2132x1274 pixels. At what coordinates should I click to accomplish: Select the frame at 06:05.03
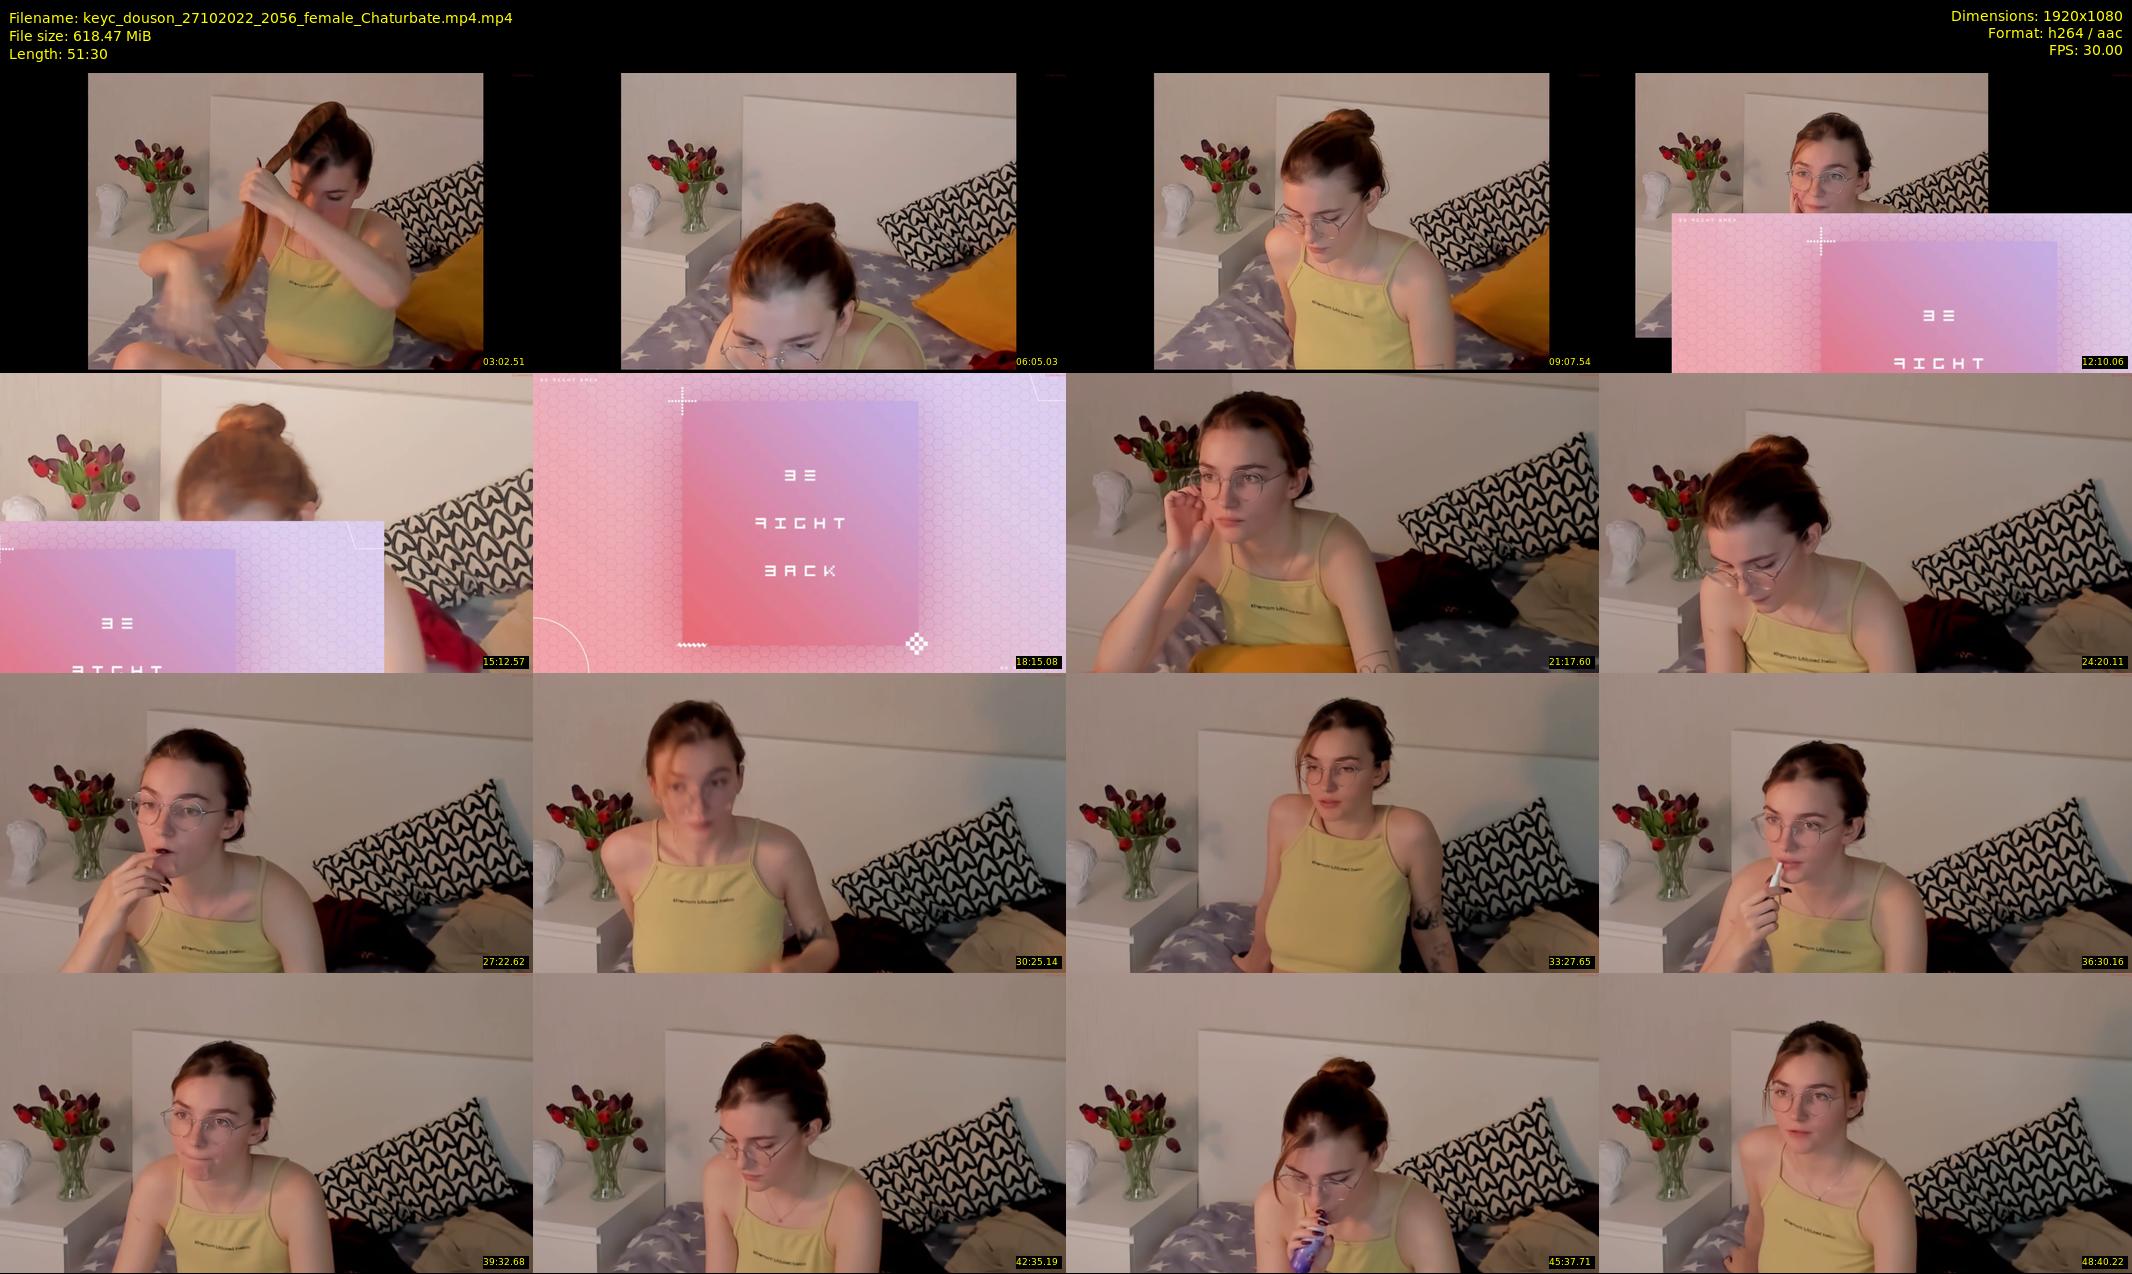coord(818,221)
